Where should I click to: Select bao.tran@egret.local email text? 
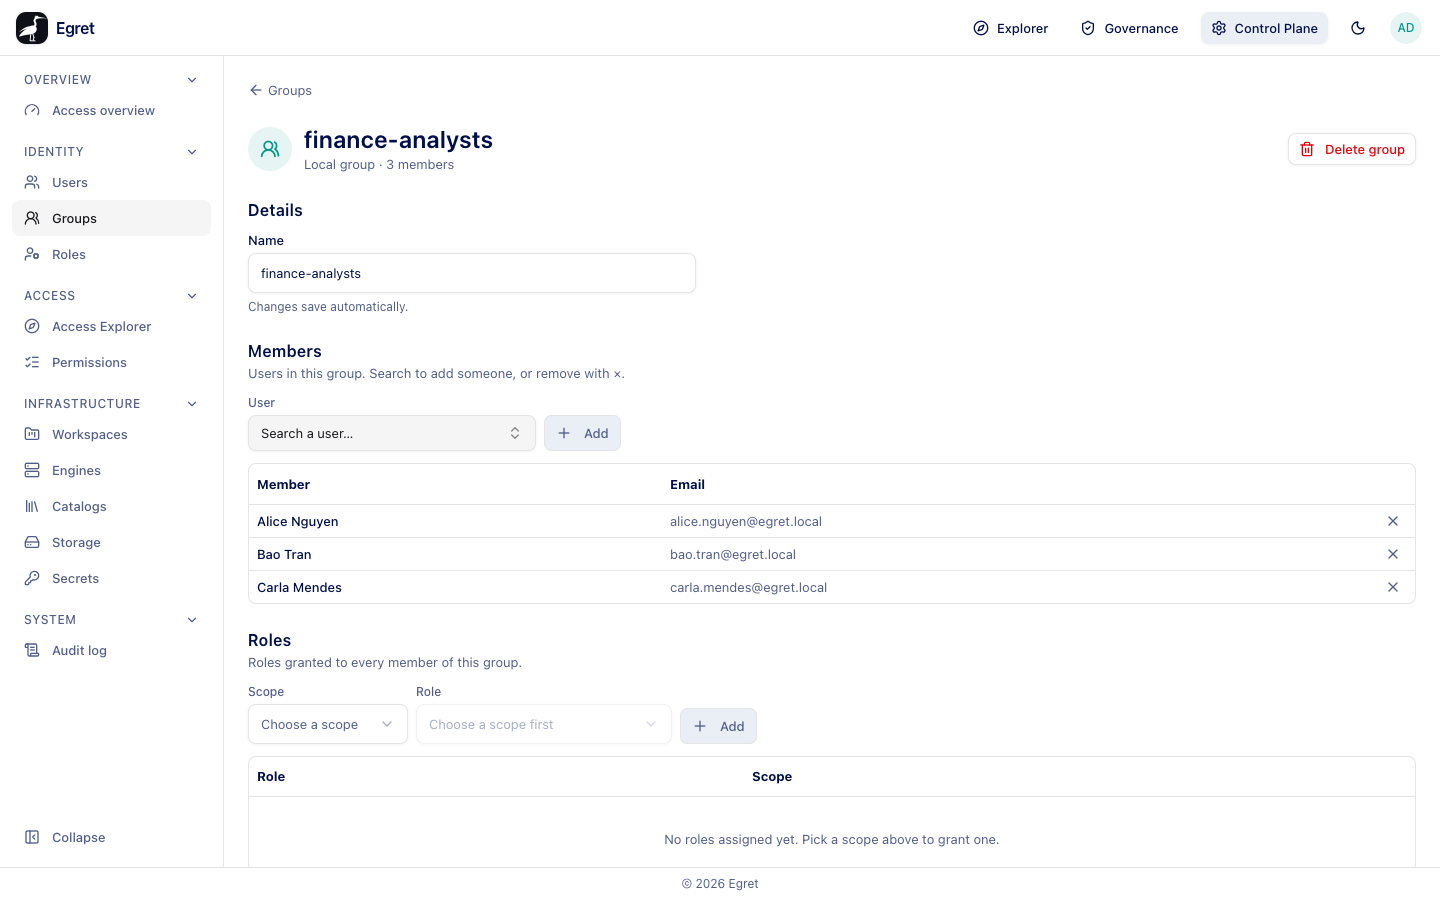pyautogui.click(x=733, y=555)
